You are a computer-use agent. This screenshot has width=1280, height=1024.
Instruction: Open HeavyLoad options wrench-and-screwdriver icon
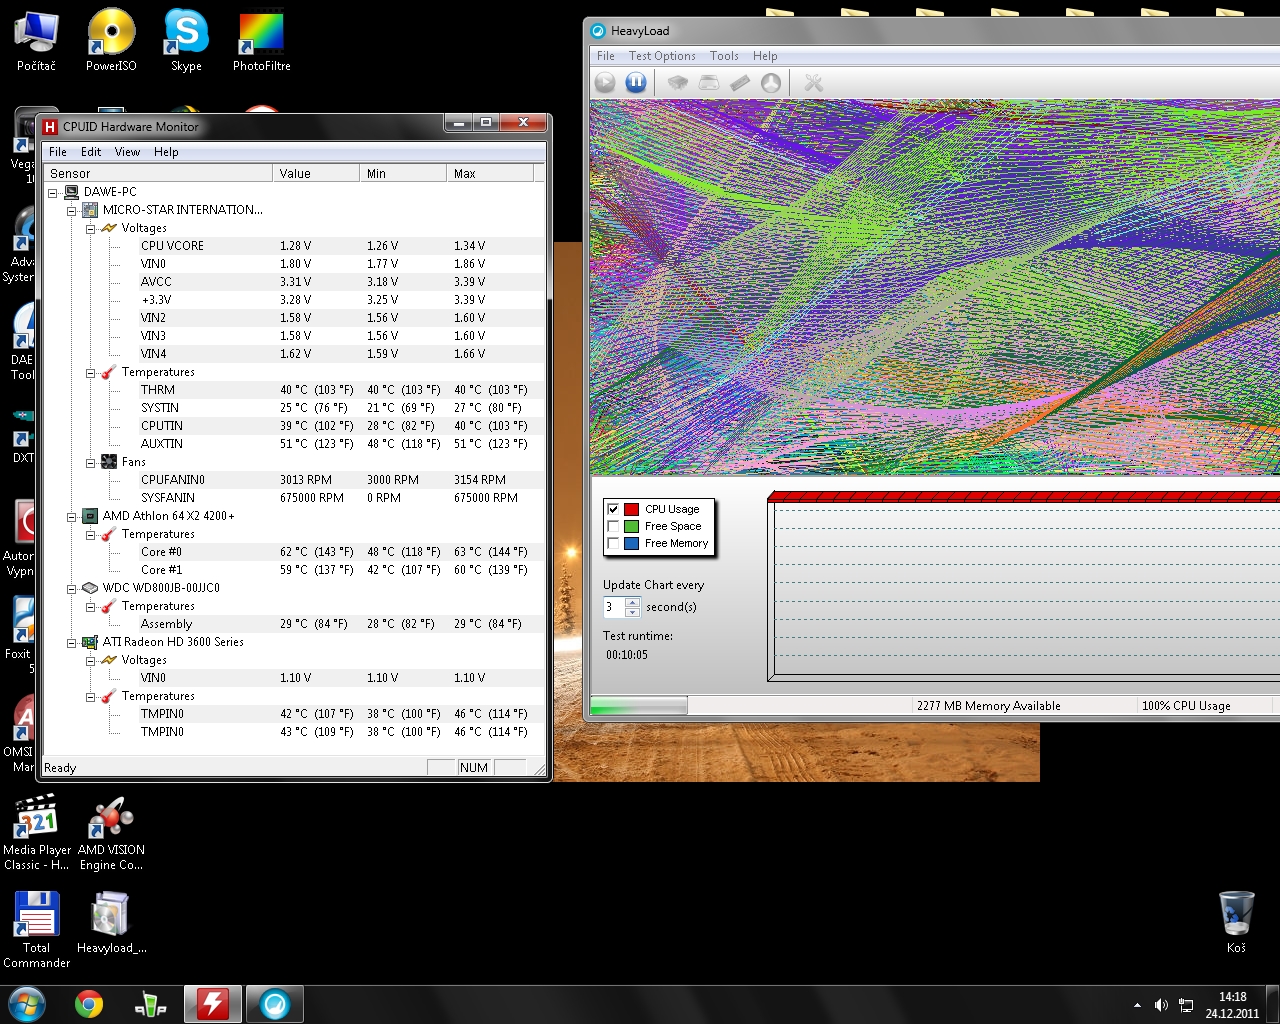814,83
